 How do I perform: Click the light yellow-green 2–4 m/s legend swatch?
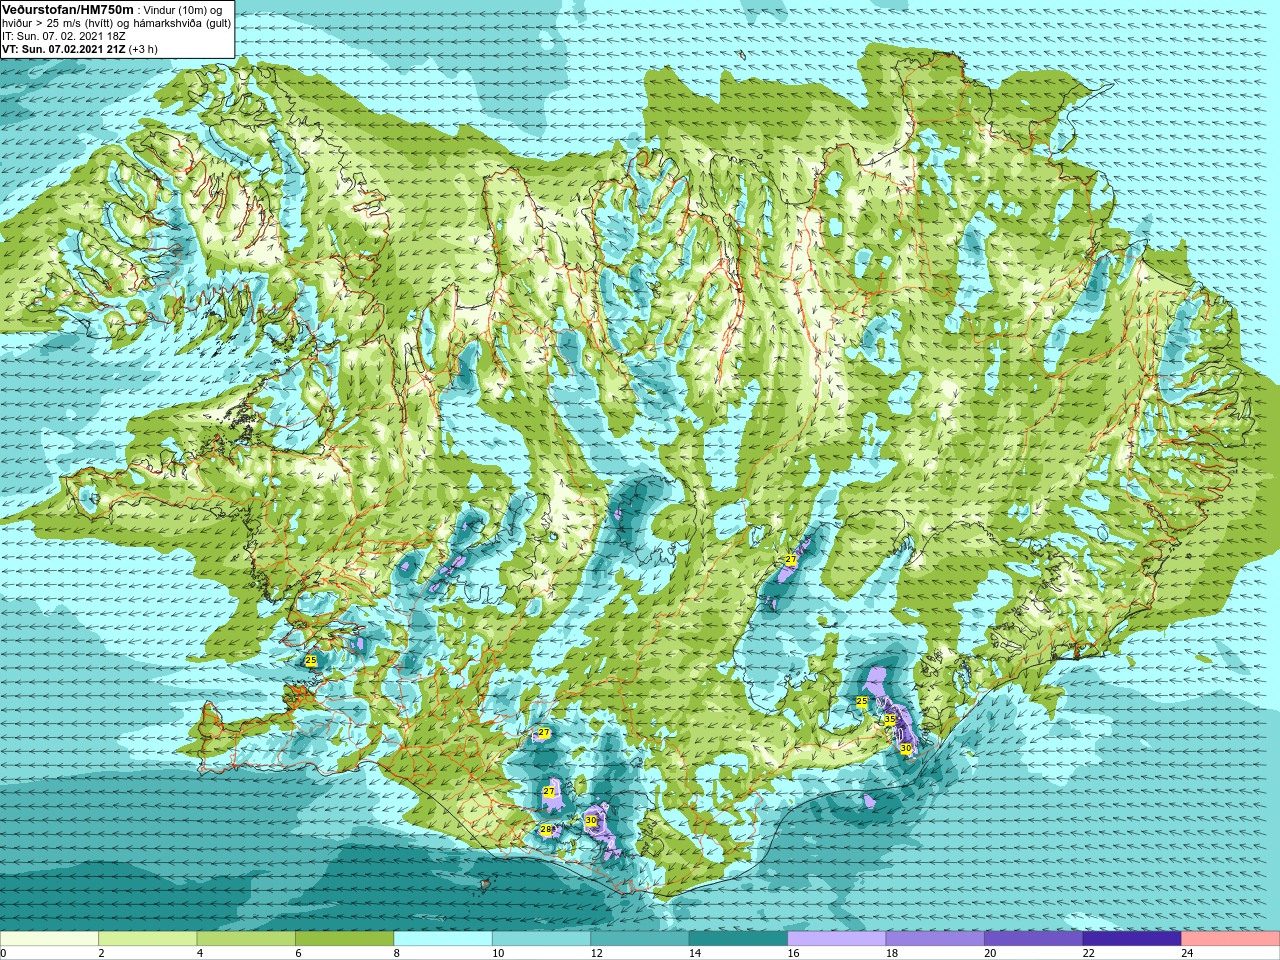click(147, 939)
